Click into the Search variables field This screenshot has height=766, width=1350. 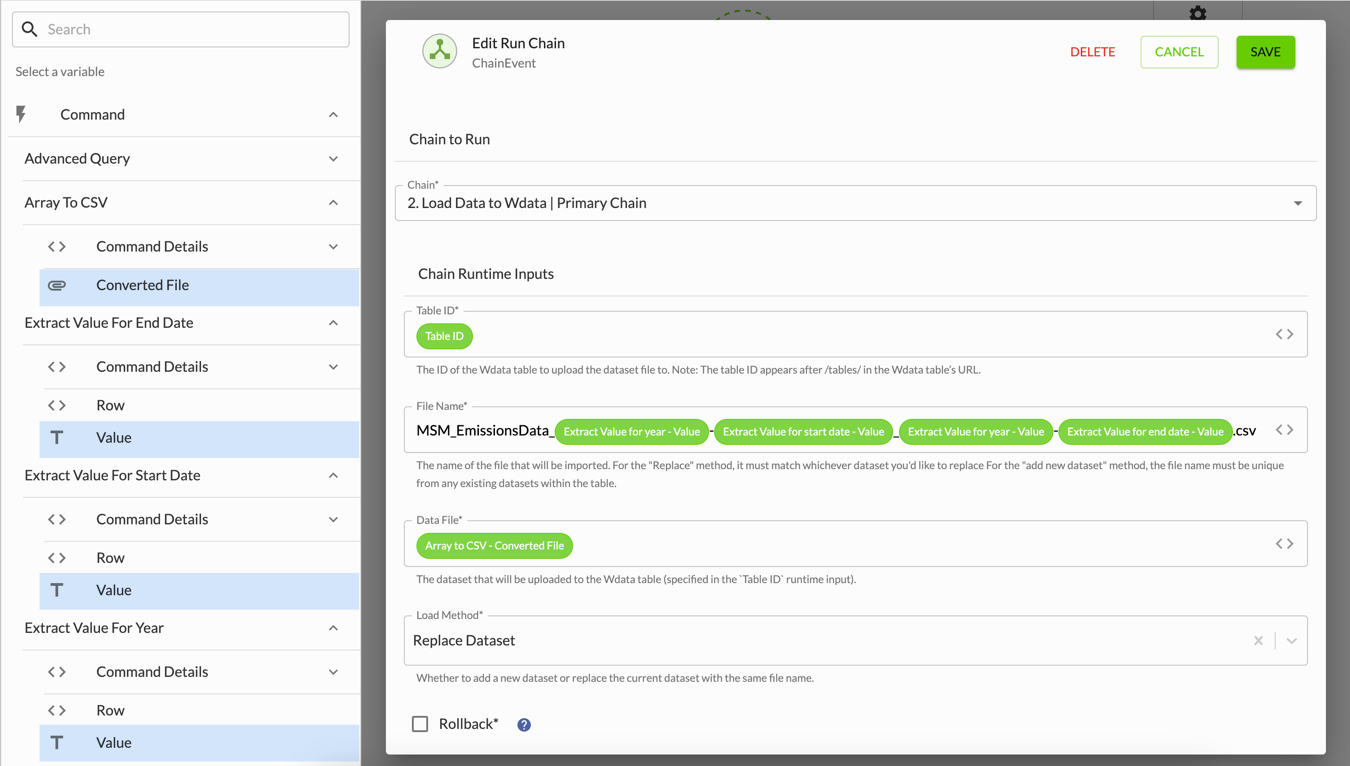(x=181, y=29)
